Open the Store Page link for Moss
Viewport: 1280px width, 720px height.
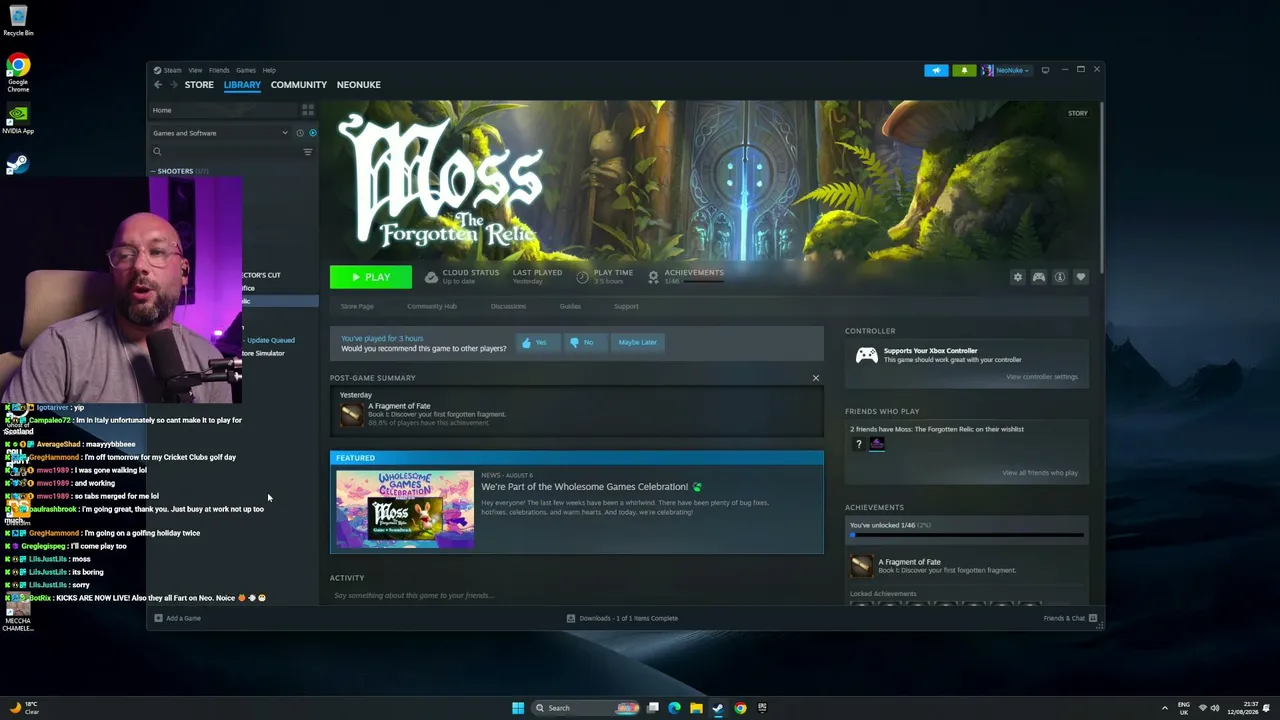click(x=357, y=306)
